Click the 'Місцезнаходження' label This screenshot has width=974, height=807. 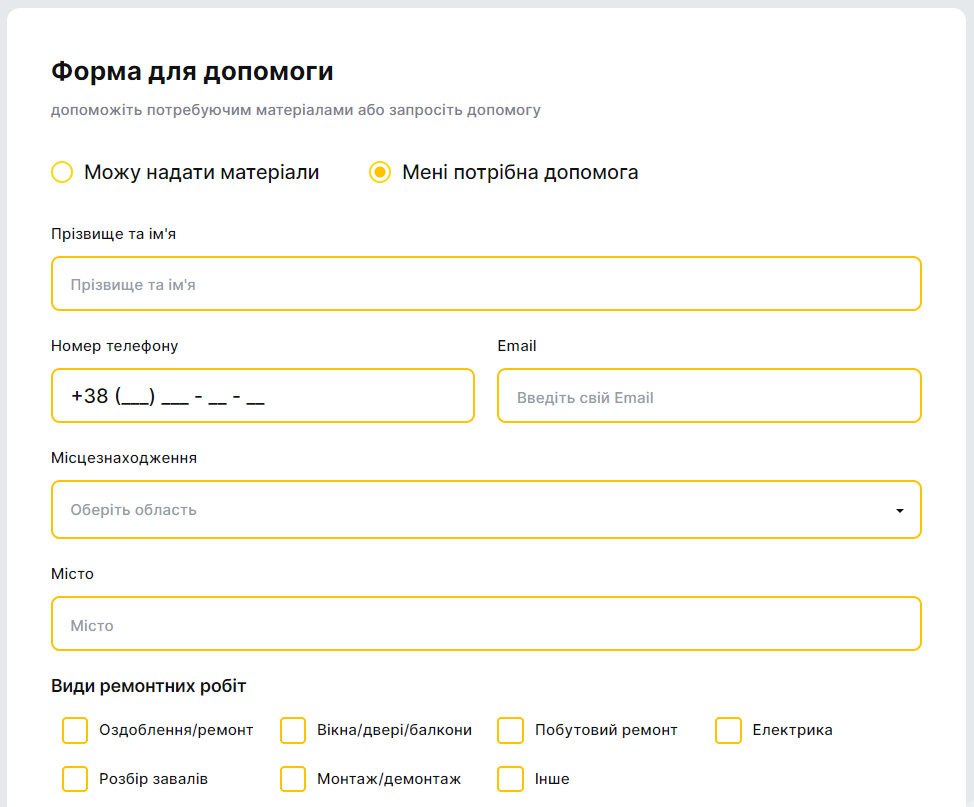124,458
